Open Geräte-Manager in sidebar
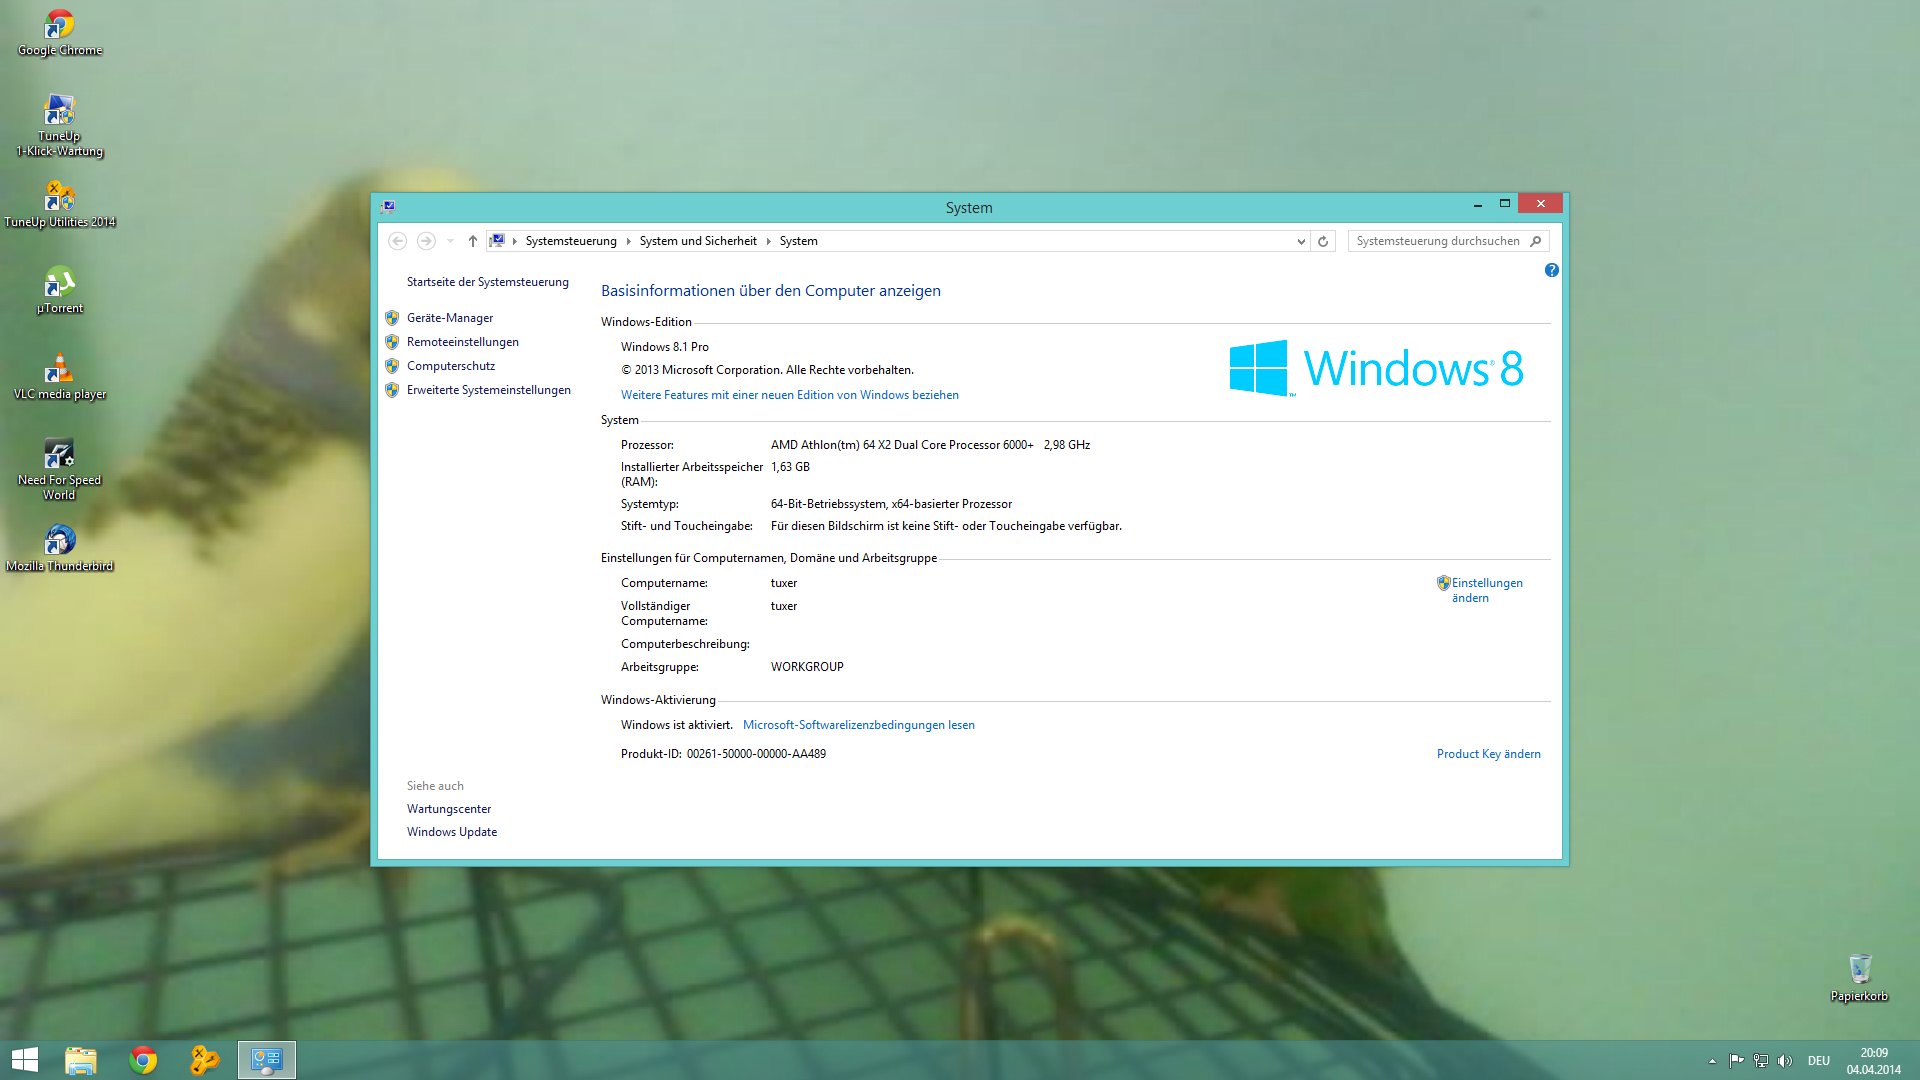The height and width of the screenshot is (1080, 1920). pos(449,318)
